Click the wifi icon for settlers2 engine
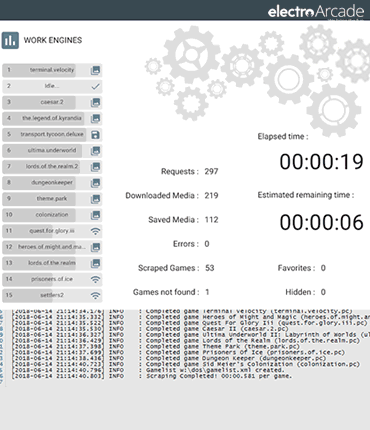370x430 pixels. pos(95,295)
